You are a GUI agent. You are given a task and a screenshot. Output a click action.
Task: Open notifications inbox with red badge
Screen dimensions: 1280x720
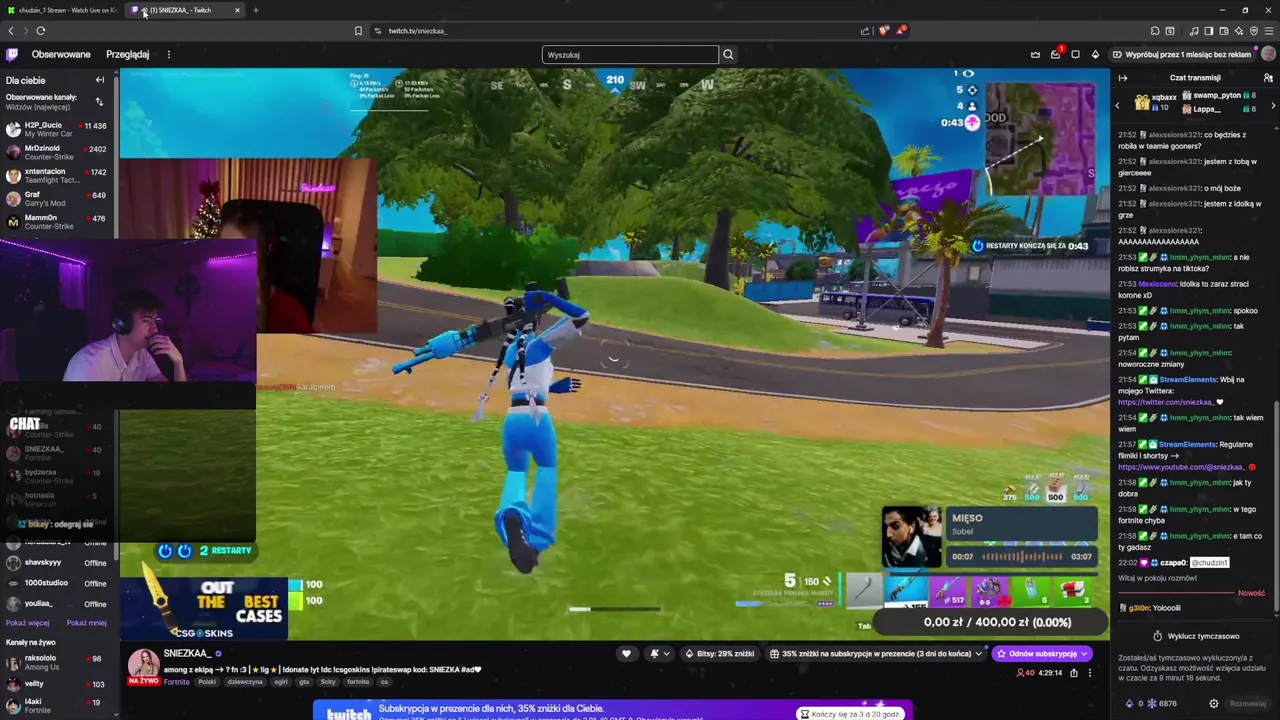pos(1055,54)
